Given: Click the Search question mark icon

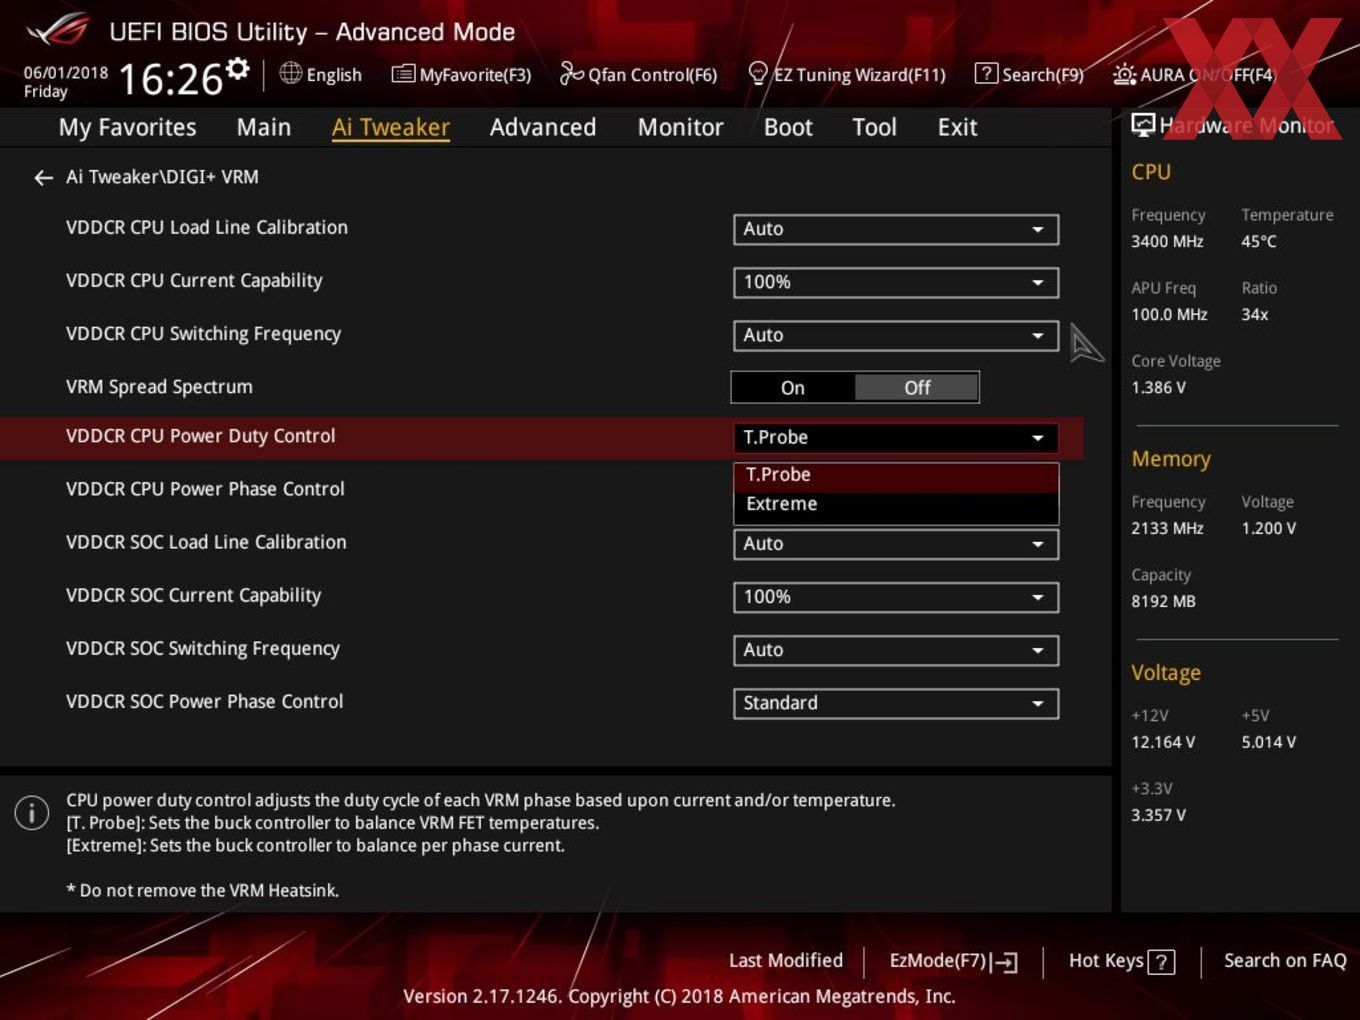Looking at the screenshot, I should pyautogui.click(x=986, y=73).
